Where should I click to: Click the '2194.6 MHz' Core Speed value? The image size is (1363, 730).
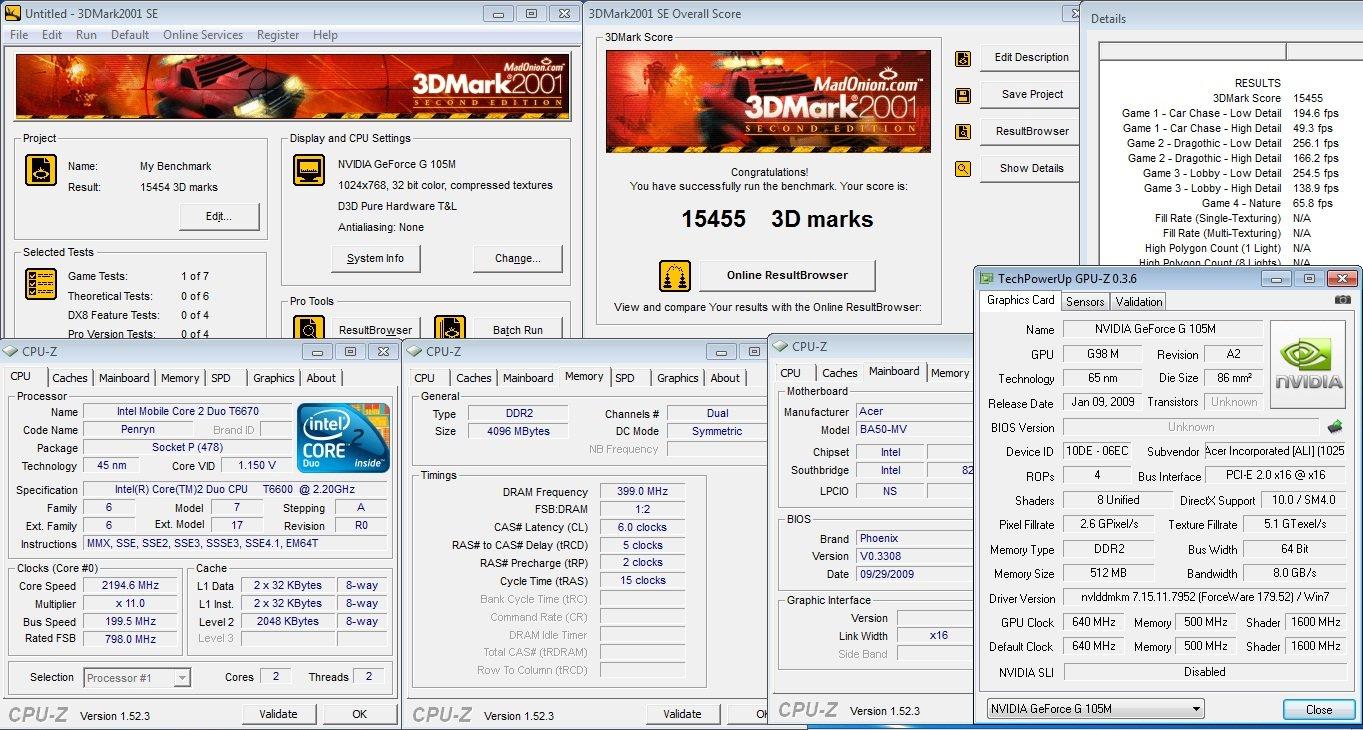click(130, 585)
